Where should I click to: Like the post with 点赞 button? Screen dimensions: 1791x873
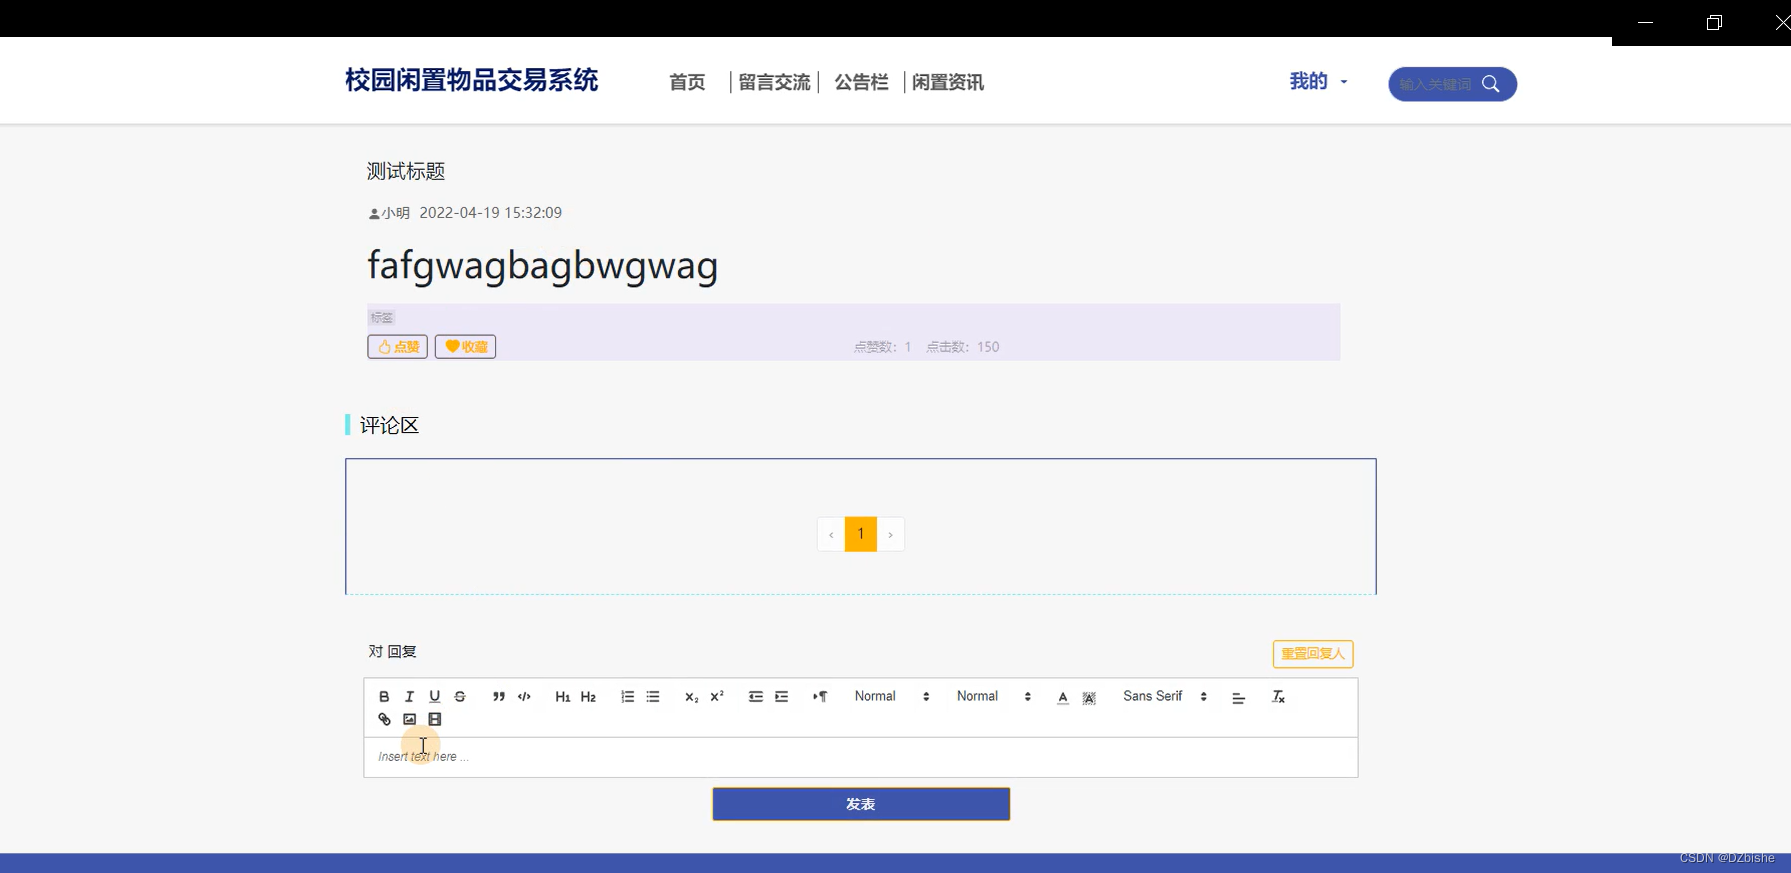(x=397, y=346)
